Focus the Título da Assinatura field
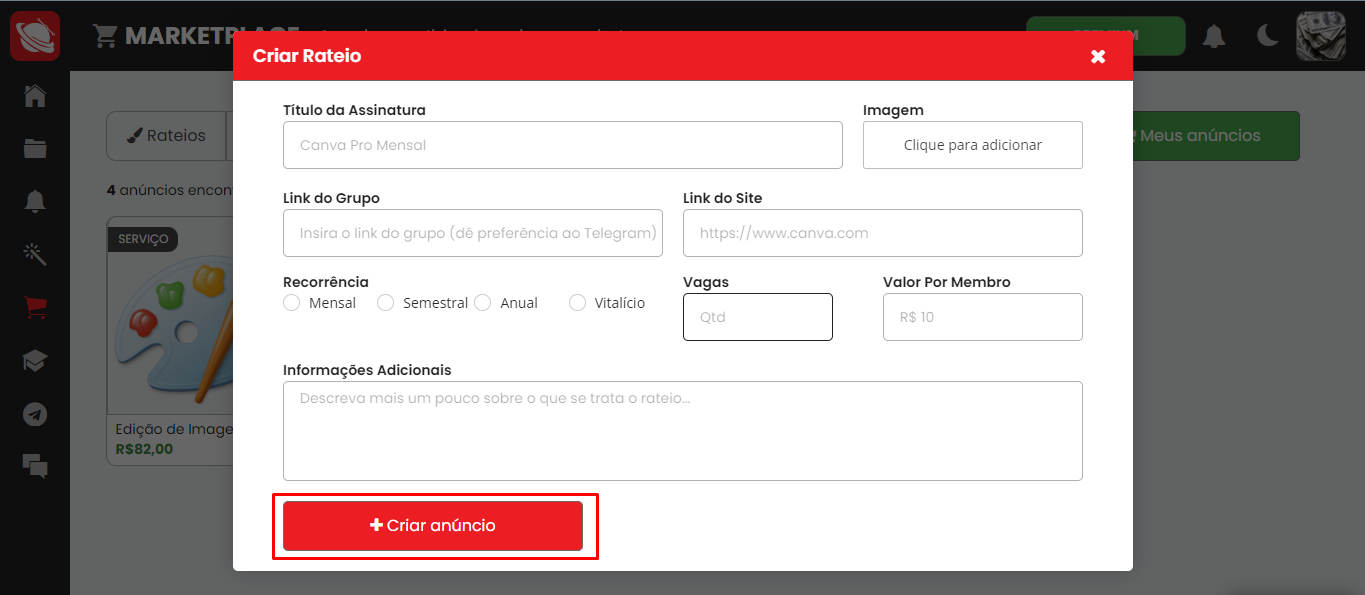This screenshot has width=1365, height=595. [562, 145]
